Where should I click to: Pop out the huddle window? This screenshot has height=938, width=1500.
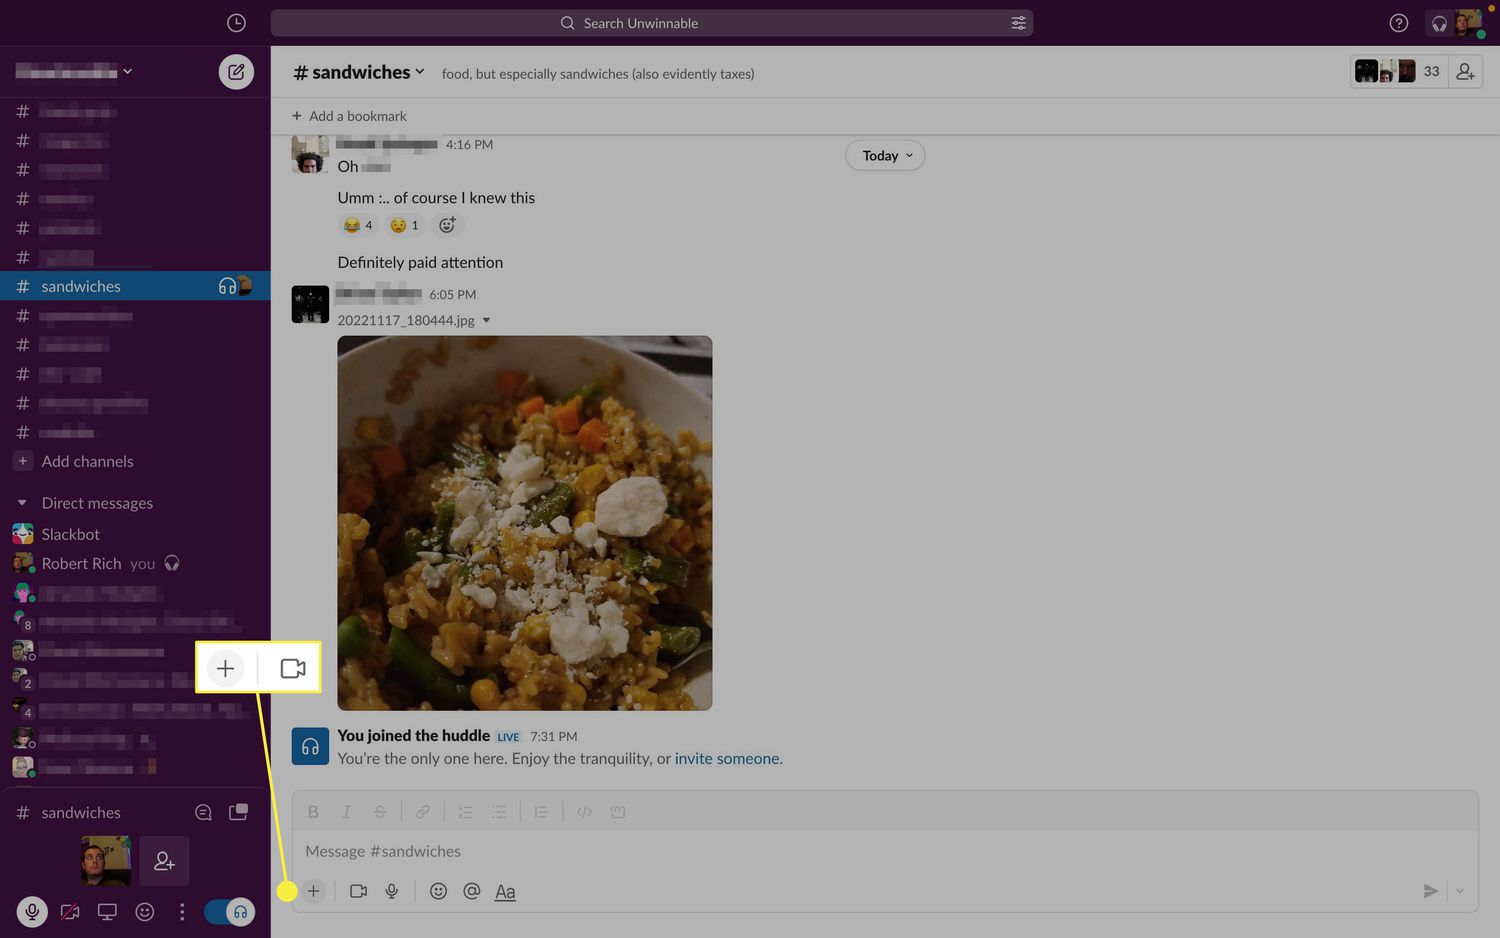tap(238, 812)
